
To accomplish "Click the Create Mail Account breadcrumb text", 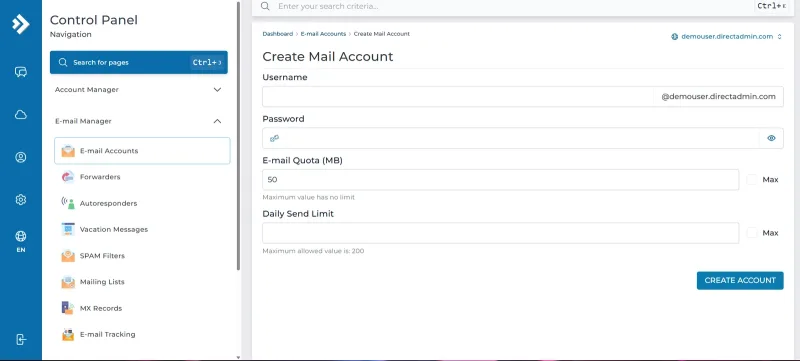I will pos(382,34).
